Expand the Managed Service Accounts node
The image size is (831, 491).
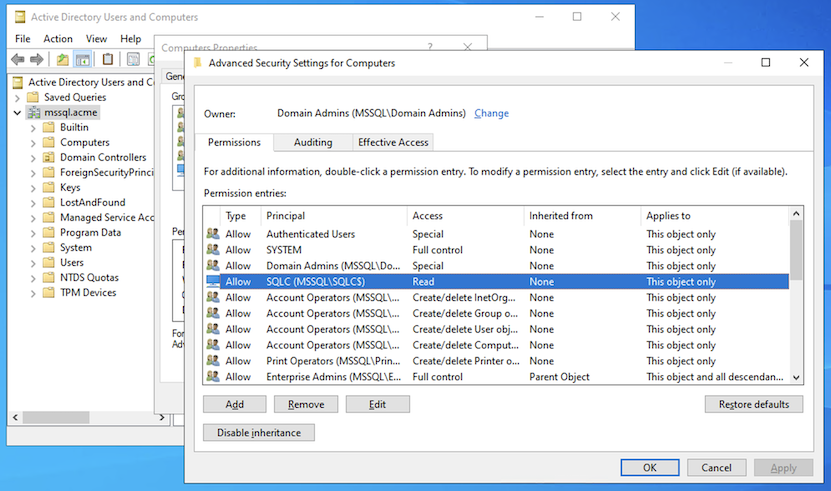click(33, 218)
